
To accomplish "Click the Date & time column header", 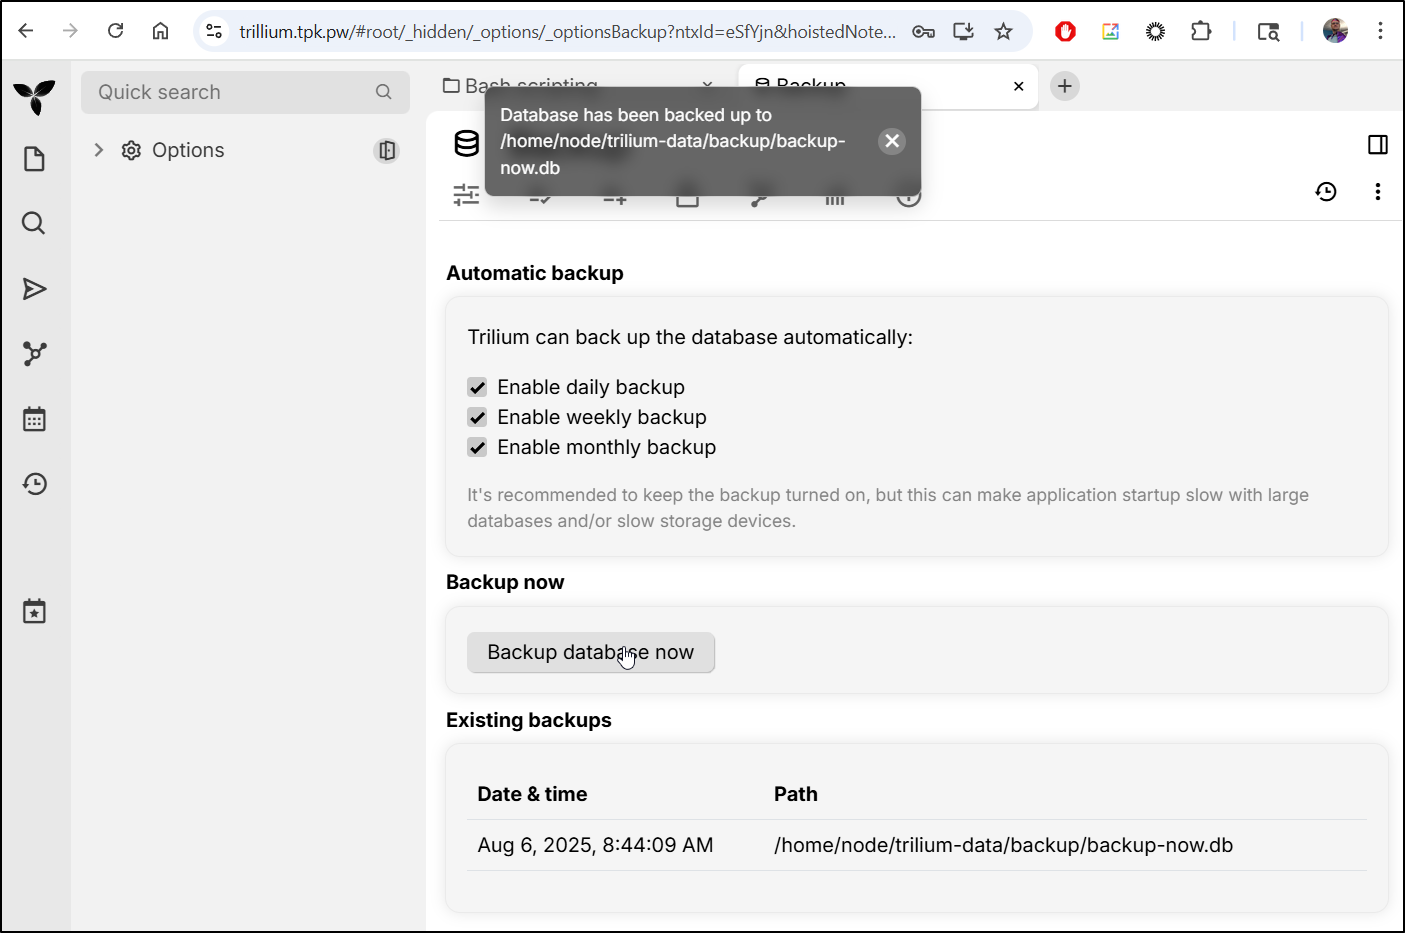I will 532,794.
